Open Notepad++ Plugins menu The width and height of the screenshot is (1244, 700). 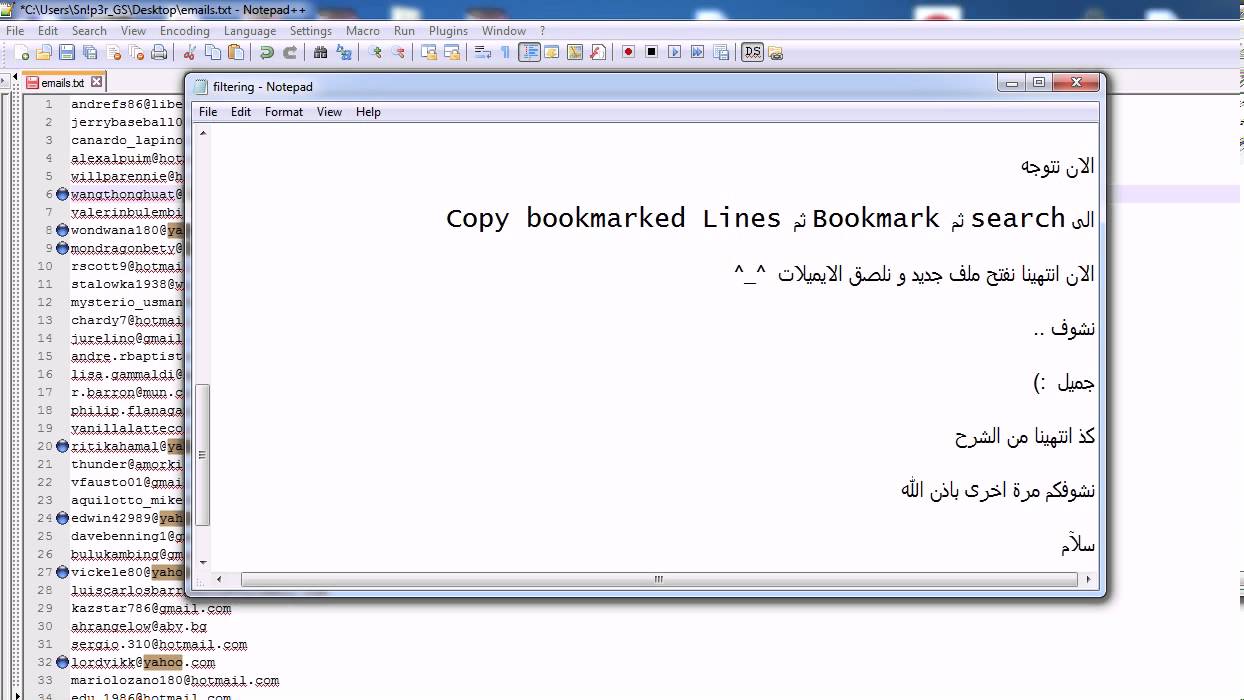[x=449, y=31]
